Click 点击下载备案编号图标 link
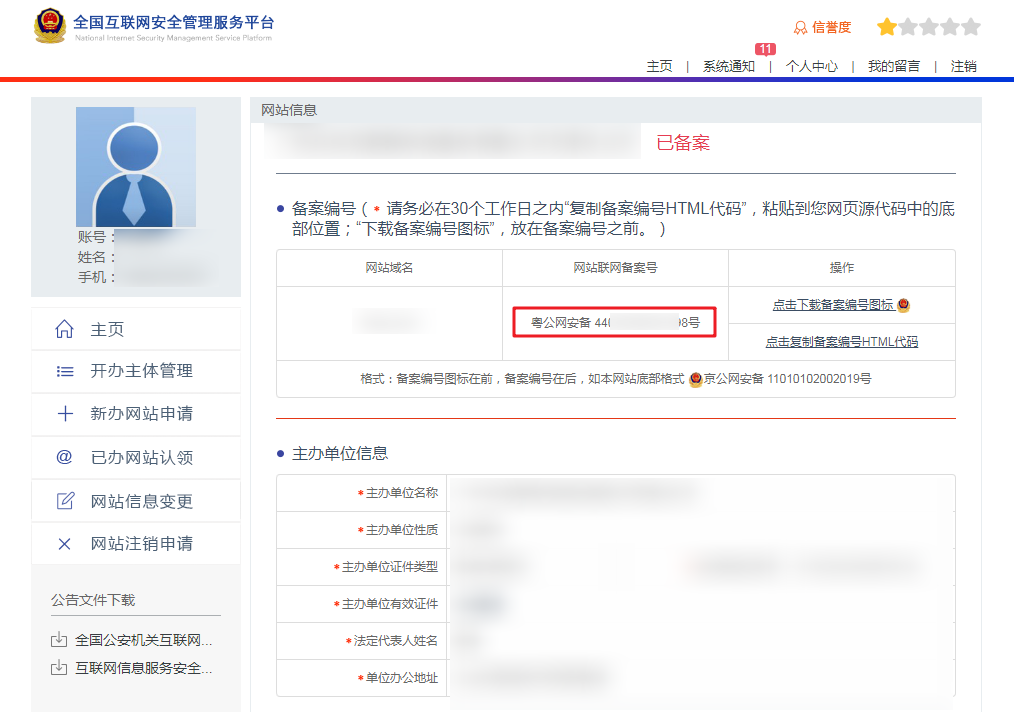The height and width of the screenshot is (712, 1014). [833, 305]
